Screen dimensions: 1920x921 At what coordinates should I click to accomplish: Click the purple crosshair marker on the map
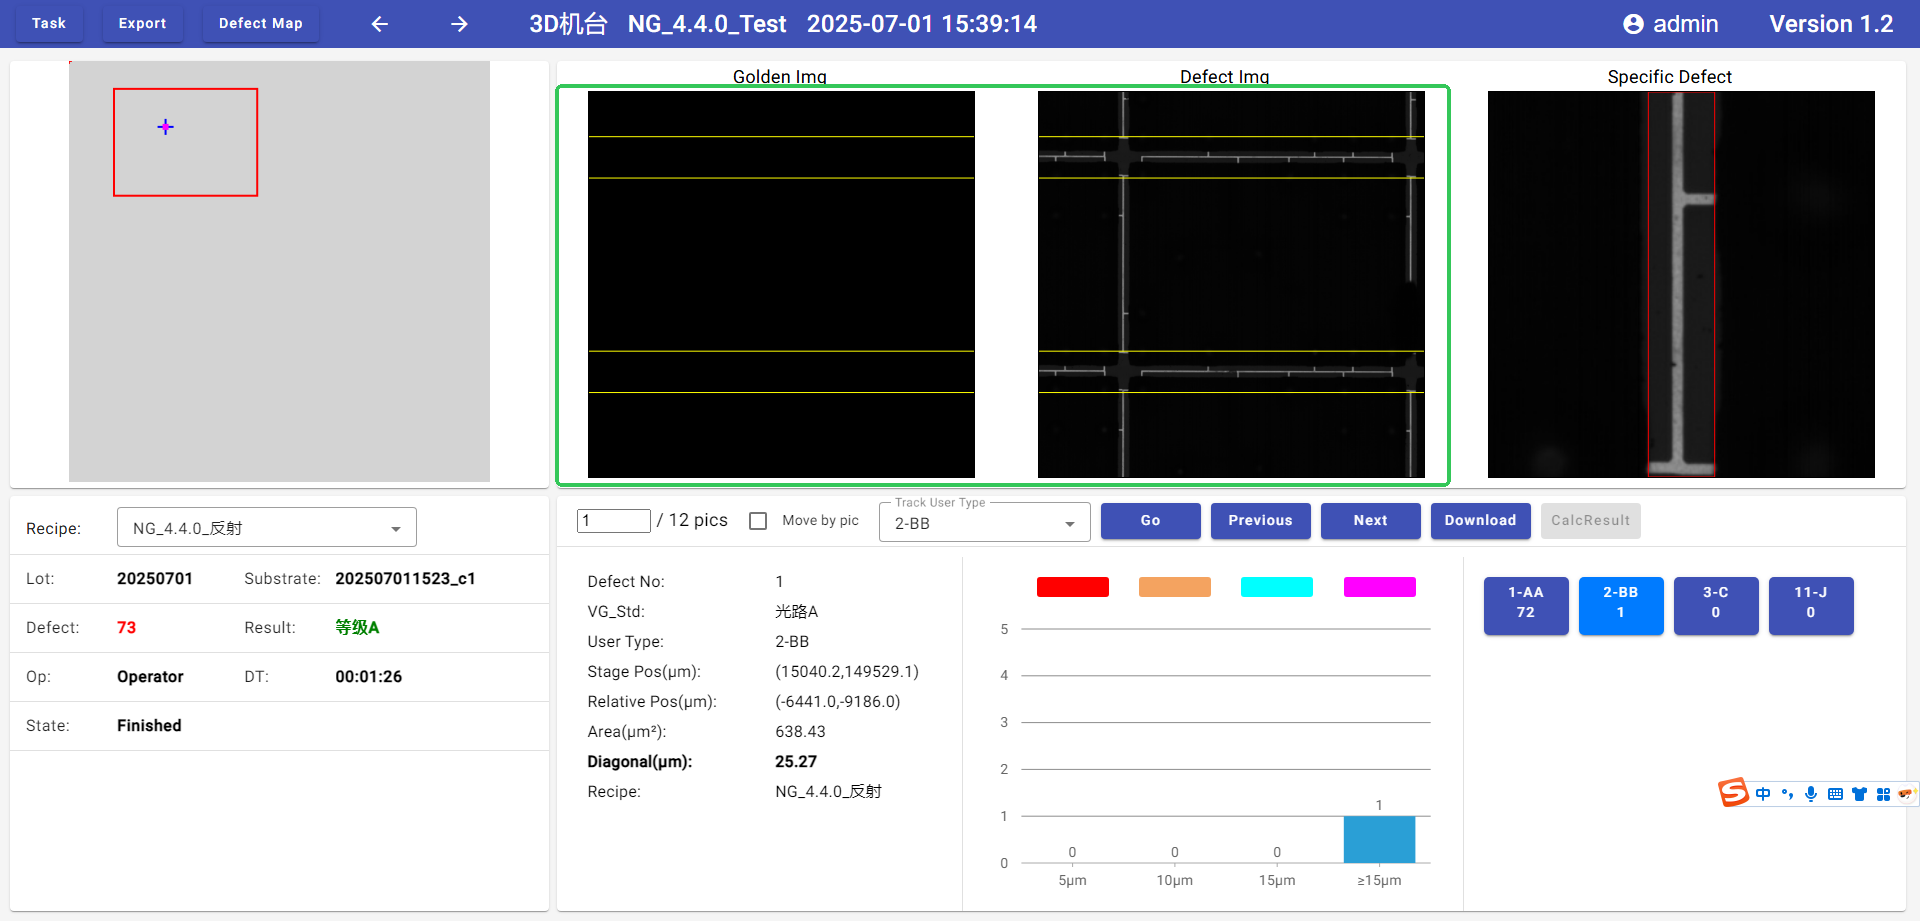coord(166,127)
